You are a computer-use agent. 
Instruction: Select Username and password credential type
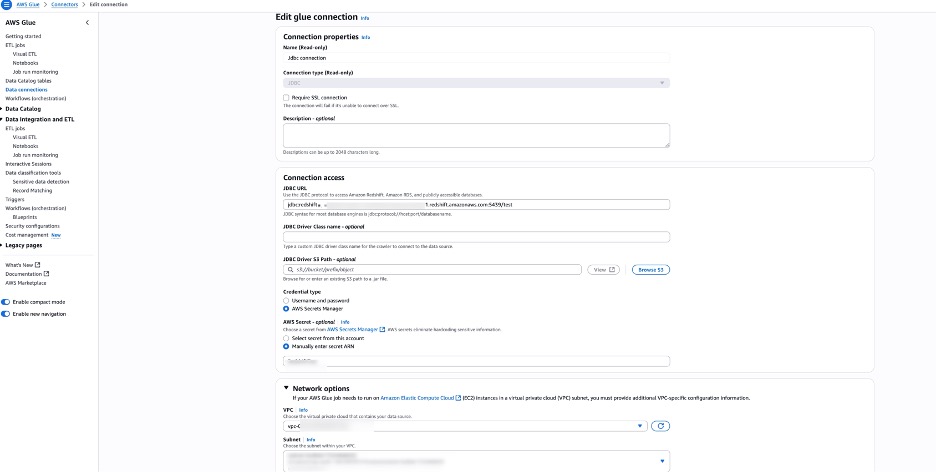tap(287, 300)
